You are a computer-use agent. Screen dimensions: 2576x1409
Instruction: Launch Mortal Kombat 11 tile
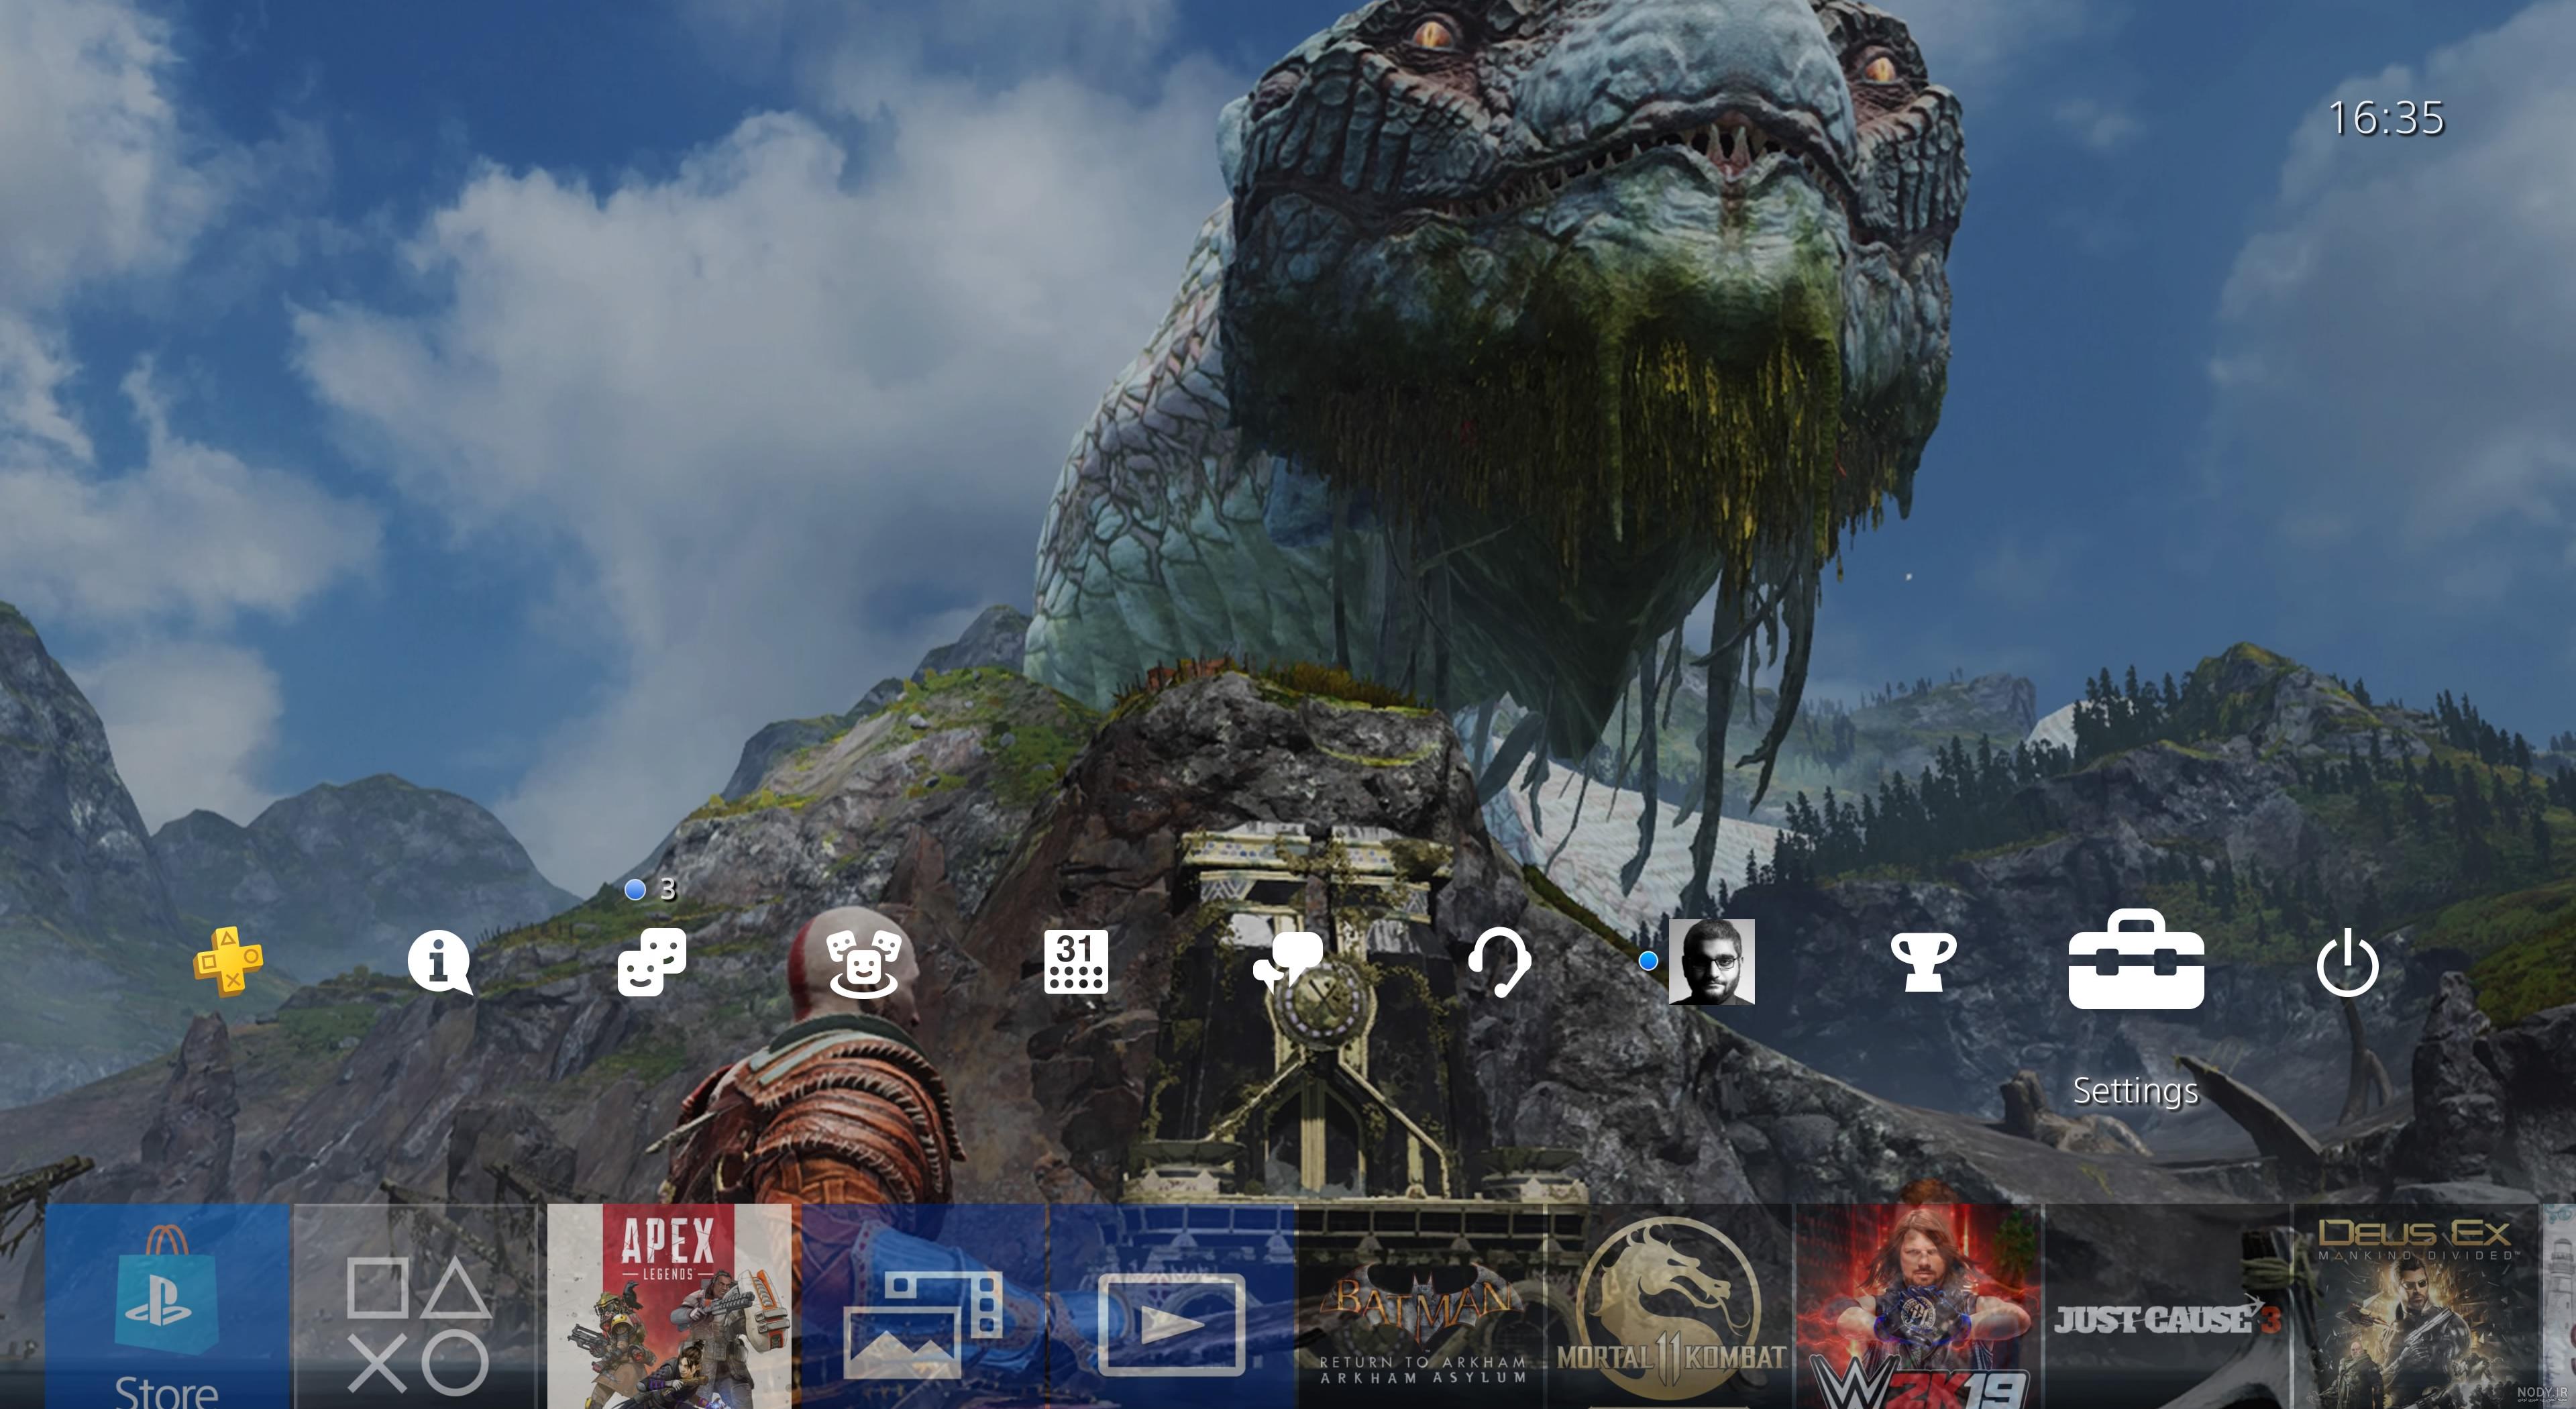[x=1670, y=1306]
